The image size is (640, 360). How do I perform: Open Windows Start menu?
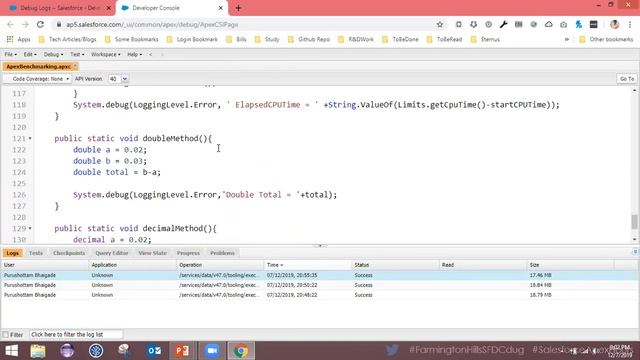(11, 351)
